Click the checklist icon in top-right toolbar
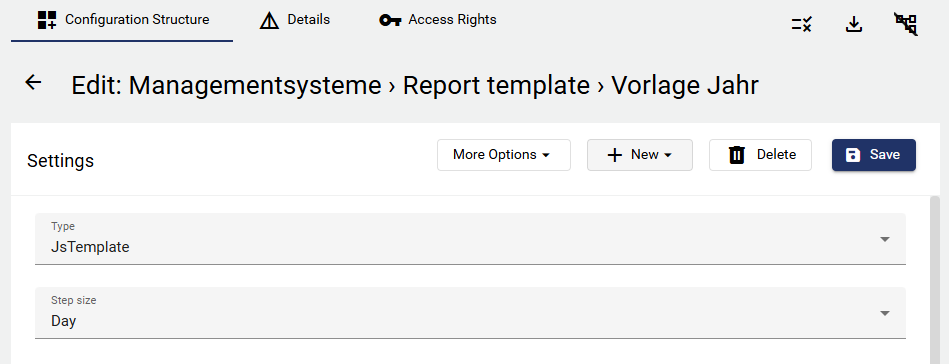The height and width of the screenshot is (364, 949). (801, 24)
